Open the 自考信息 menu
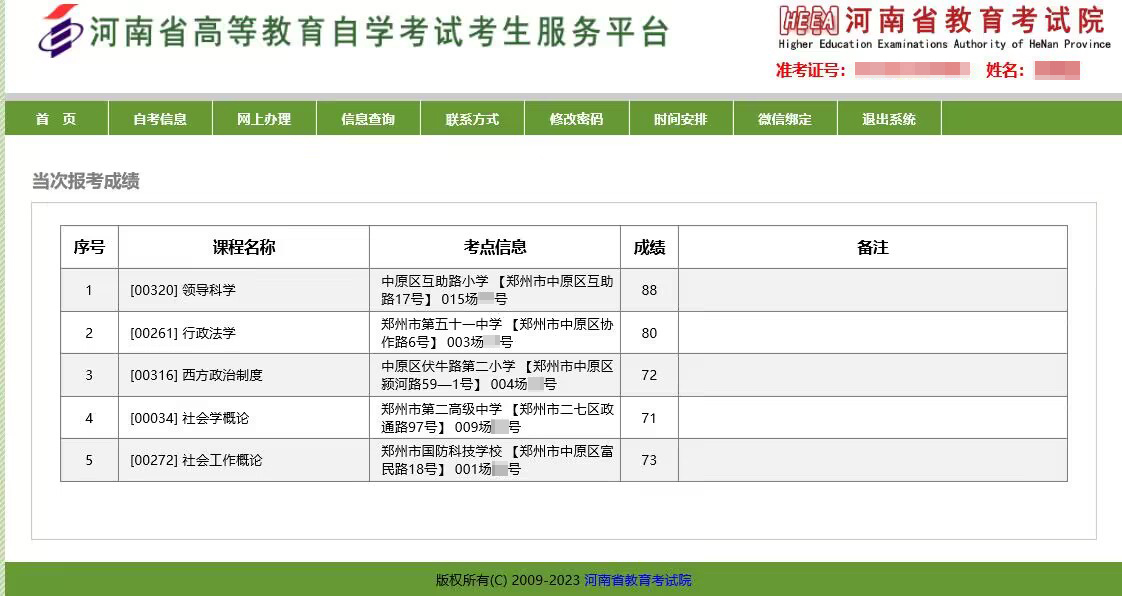The height and width of the screenshot is (596, 1122). (x=160, y=119)
